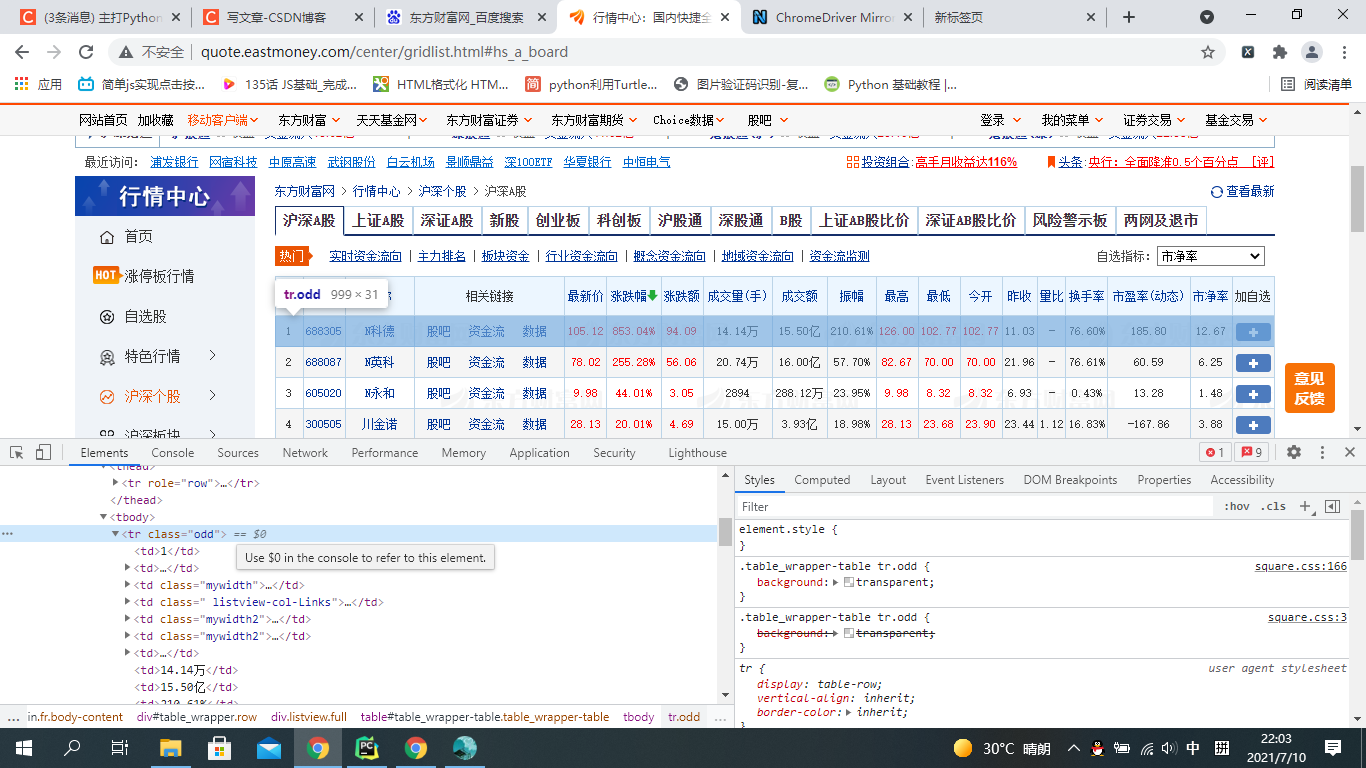Open the 阅读清单 reading list button
The height and width of the screenshot is (768, 1366).
[x=1316, y=84]
